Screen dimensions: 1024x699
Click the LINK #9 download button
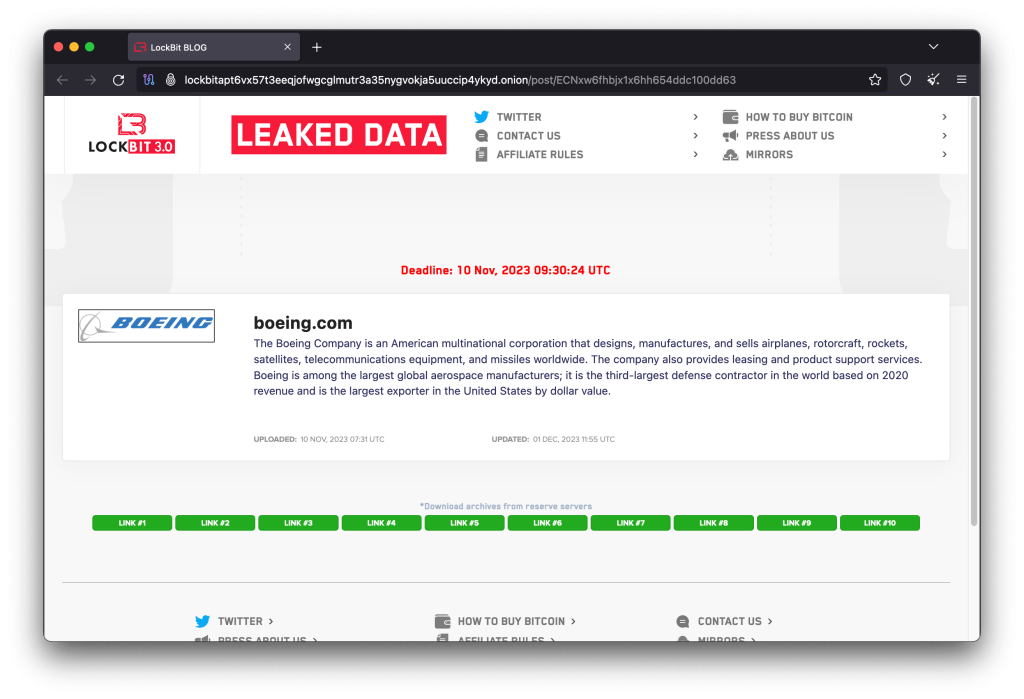[x=797, y=523]
